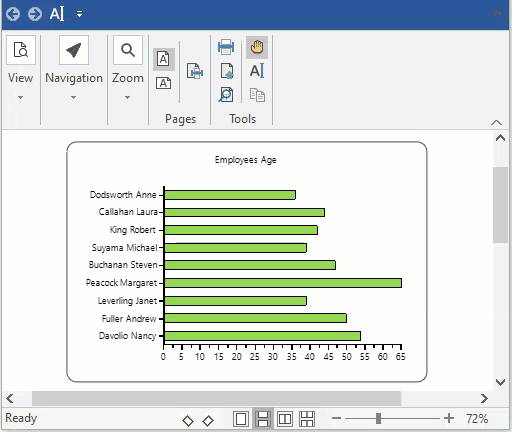Switch to continuous page layout in status bar

coord(263,419)
